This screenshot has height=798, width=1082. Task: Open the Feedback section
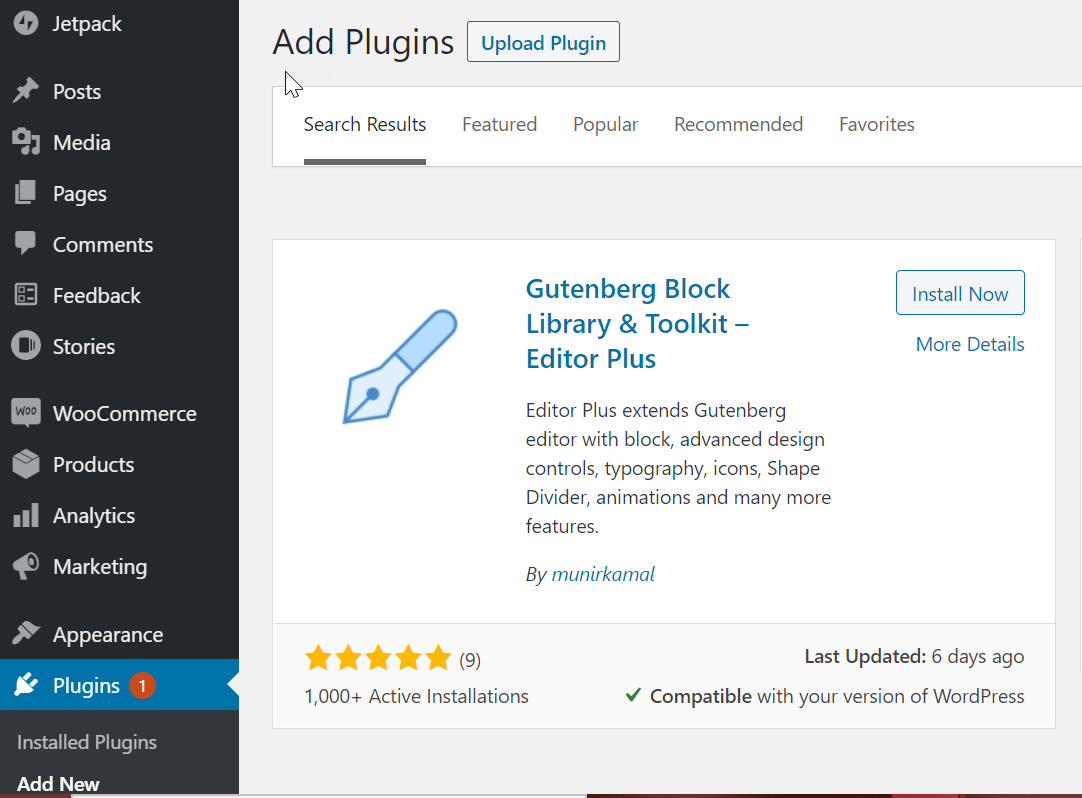95,295
